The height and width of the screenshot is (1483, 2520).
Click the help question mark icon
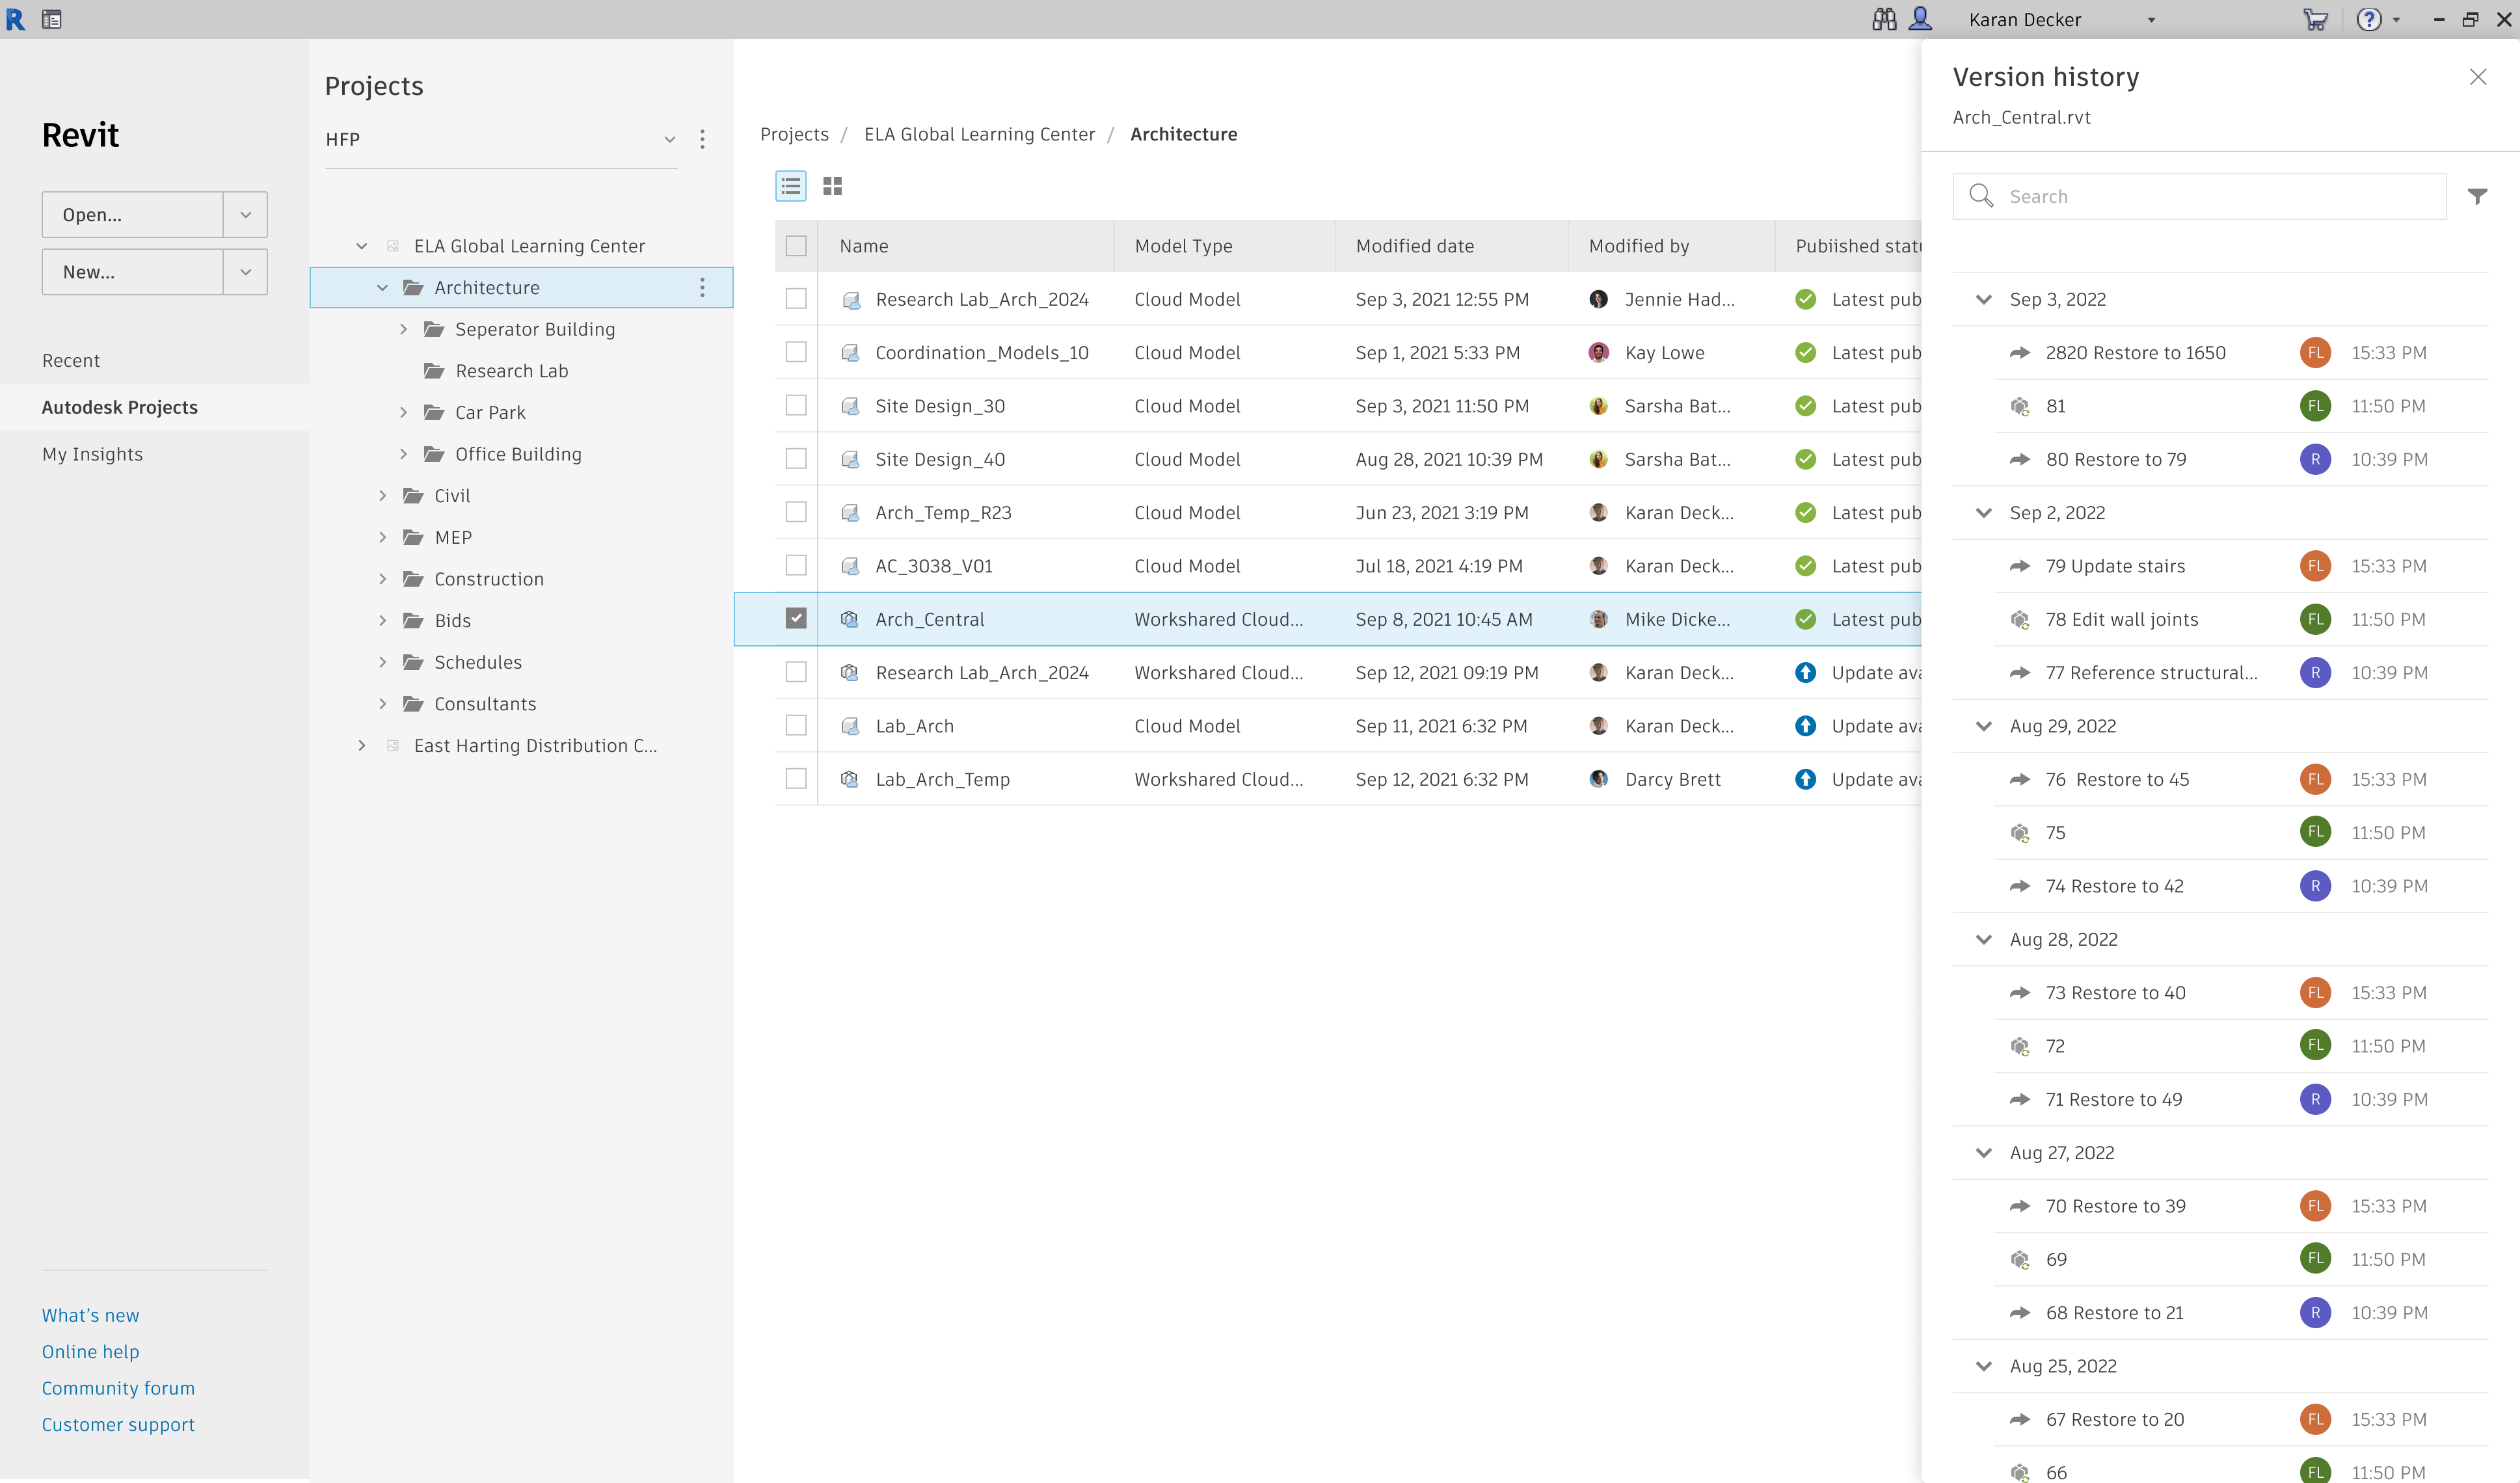pyautogui.click(x=2368, y=19)
